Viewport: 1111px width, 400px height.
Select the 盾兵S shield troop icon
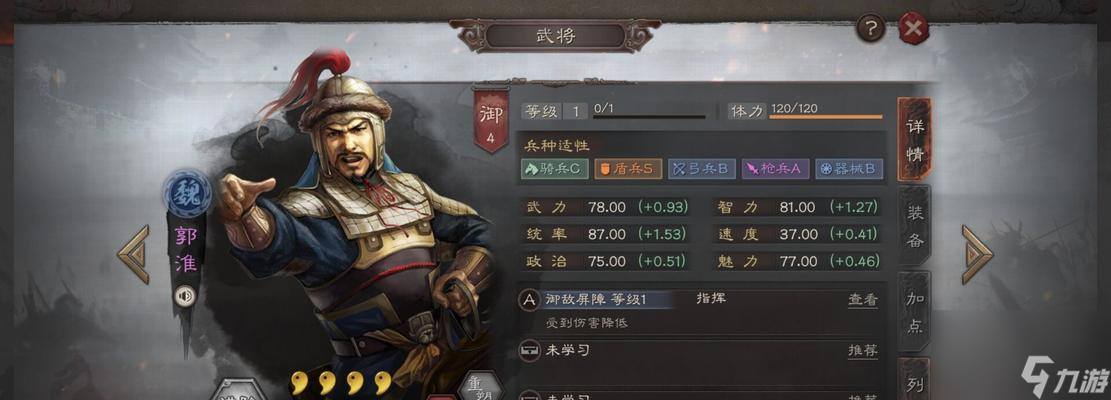628,168
